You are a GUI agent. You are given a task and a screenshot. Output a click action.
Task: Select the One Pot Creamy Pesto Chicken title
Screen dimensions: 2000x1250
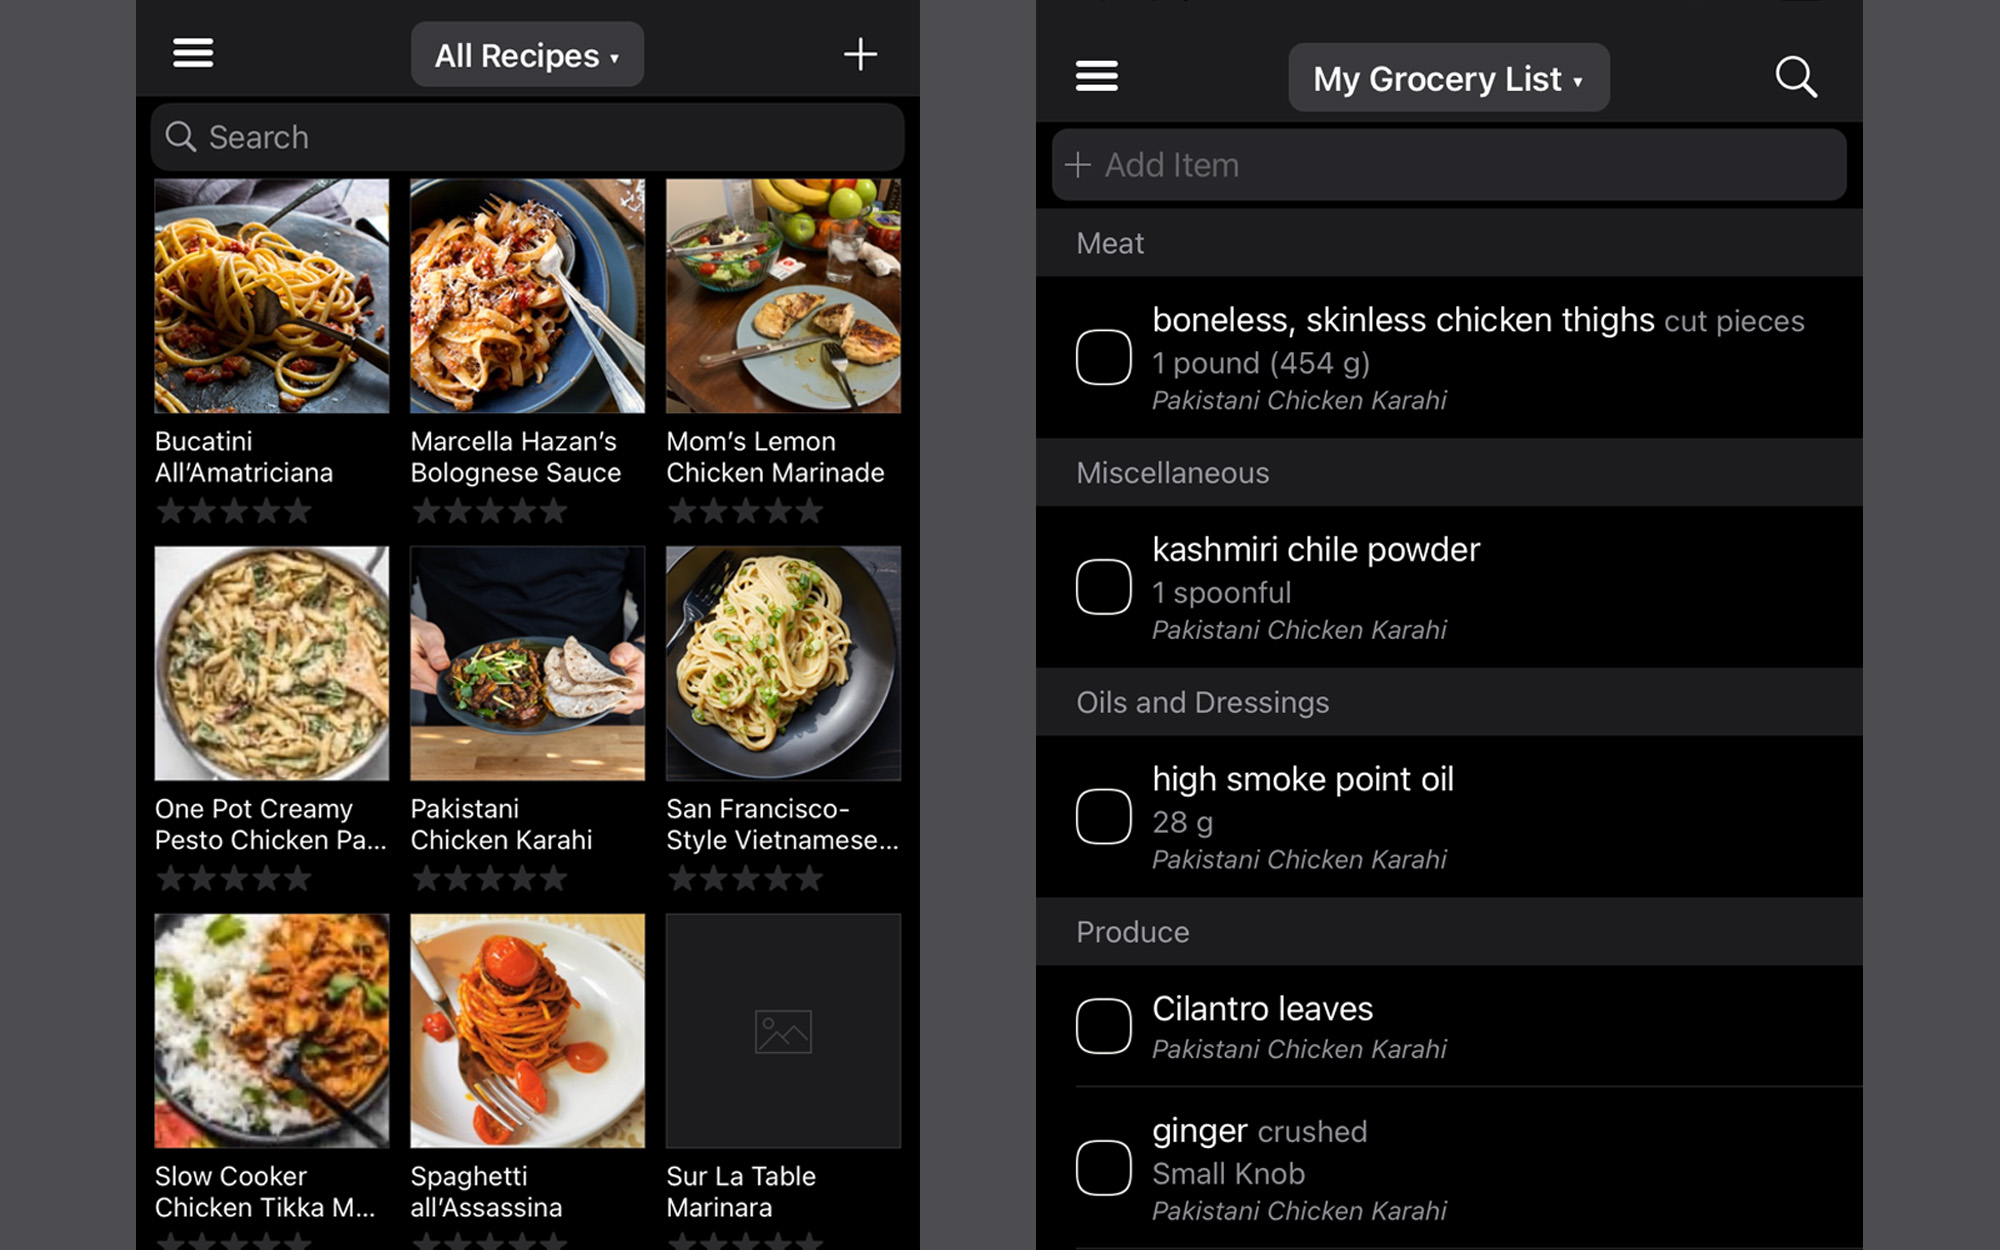[270, 824]
